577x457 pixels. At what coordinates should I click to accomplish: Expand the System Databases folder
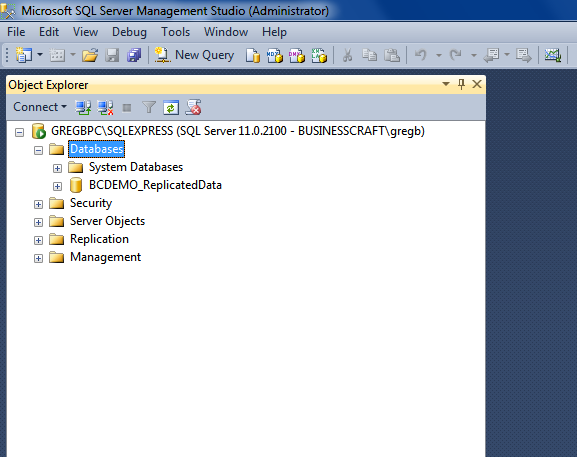coord(57,169)
